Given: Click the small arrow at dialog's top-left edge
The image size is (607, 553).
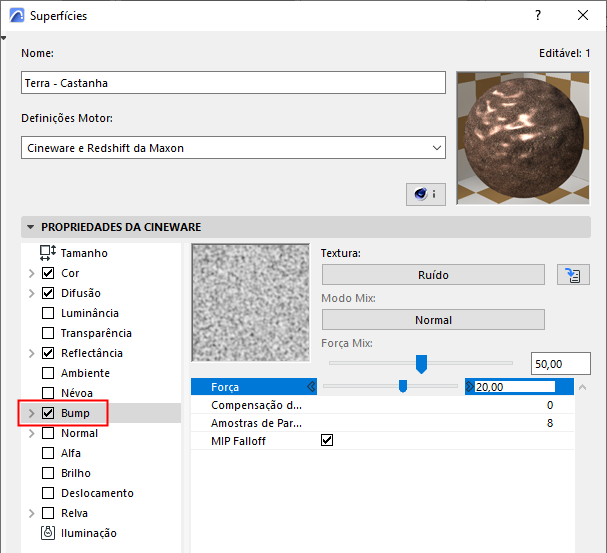Looking at the screenshot, I should (x=3, y=38).
